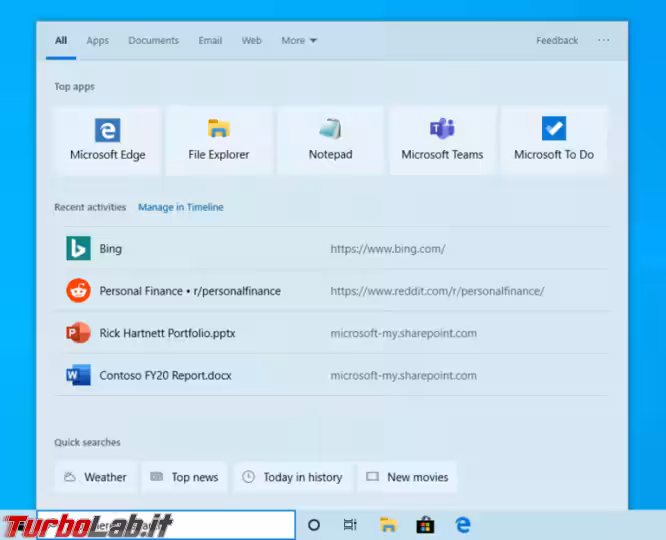This screenshot has height=540, width=666.
Task: Click the reddit.com/r/personalfinance URL text
Action: click(437, 291)
